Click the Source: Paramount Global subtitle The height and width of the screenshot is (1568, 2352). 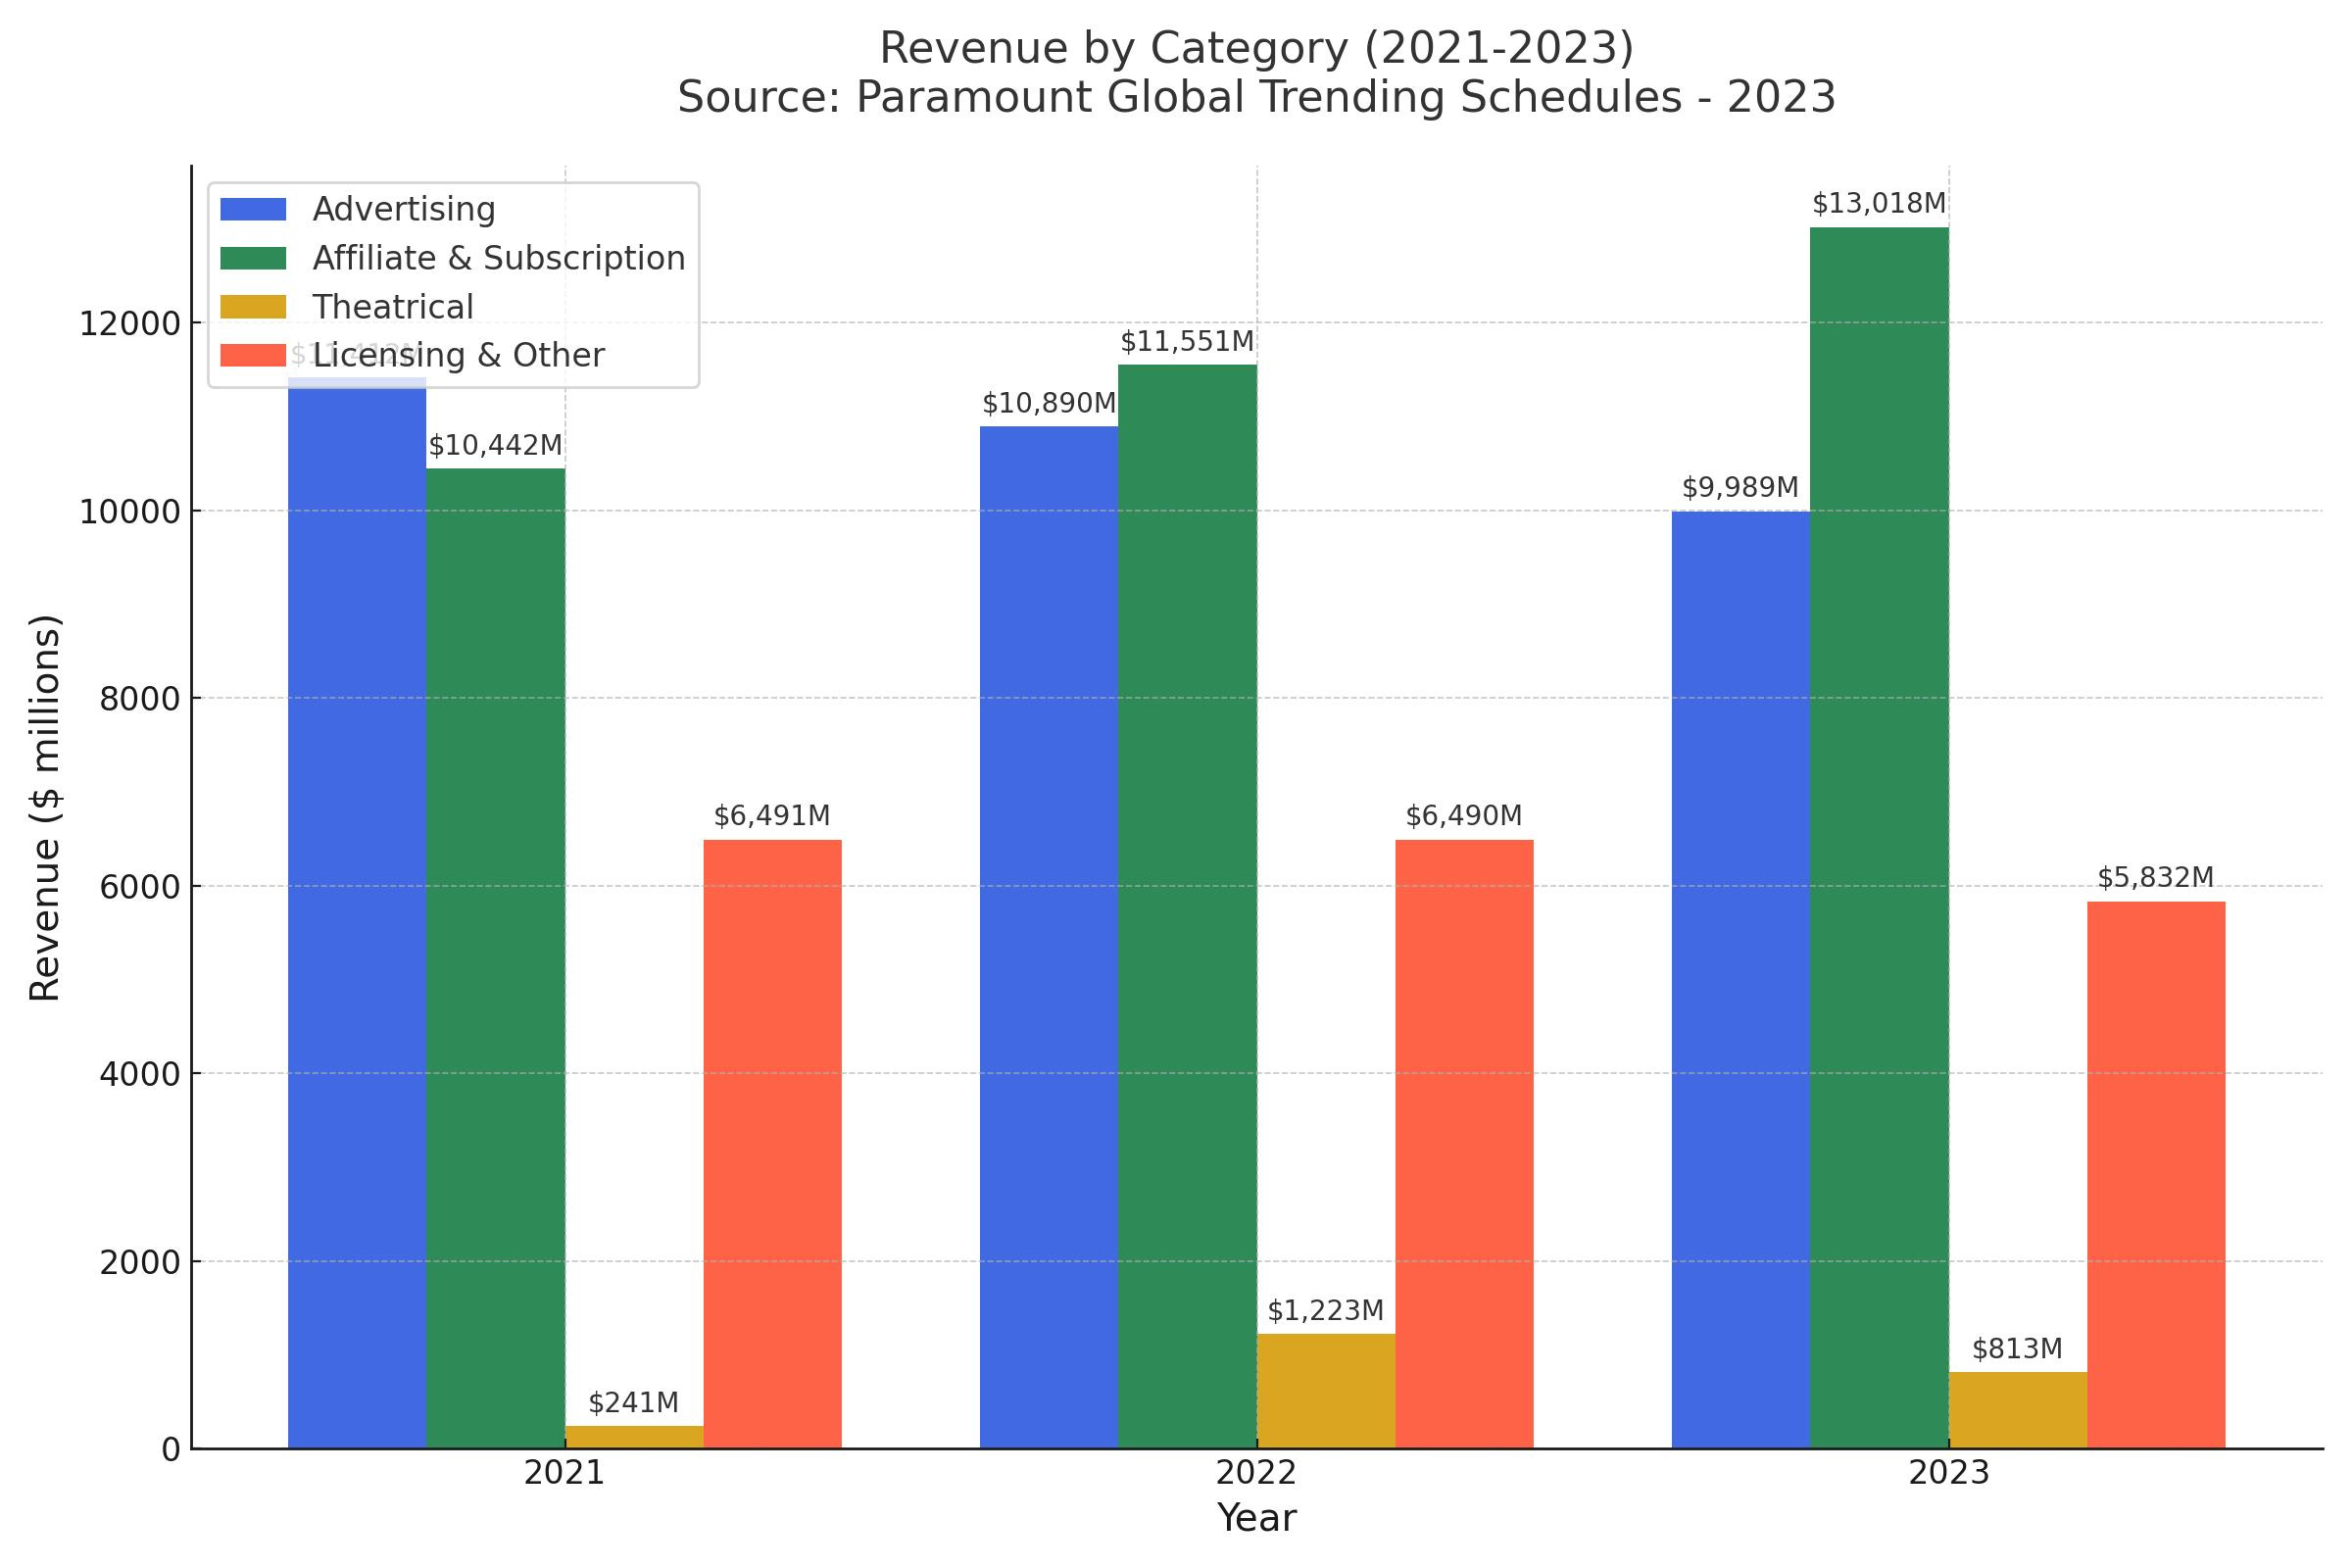click(1257, 98)
